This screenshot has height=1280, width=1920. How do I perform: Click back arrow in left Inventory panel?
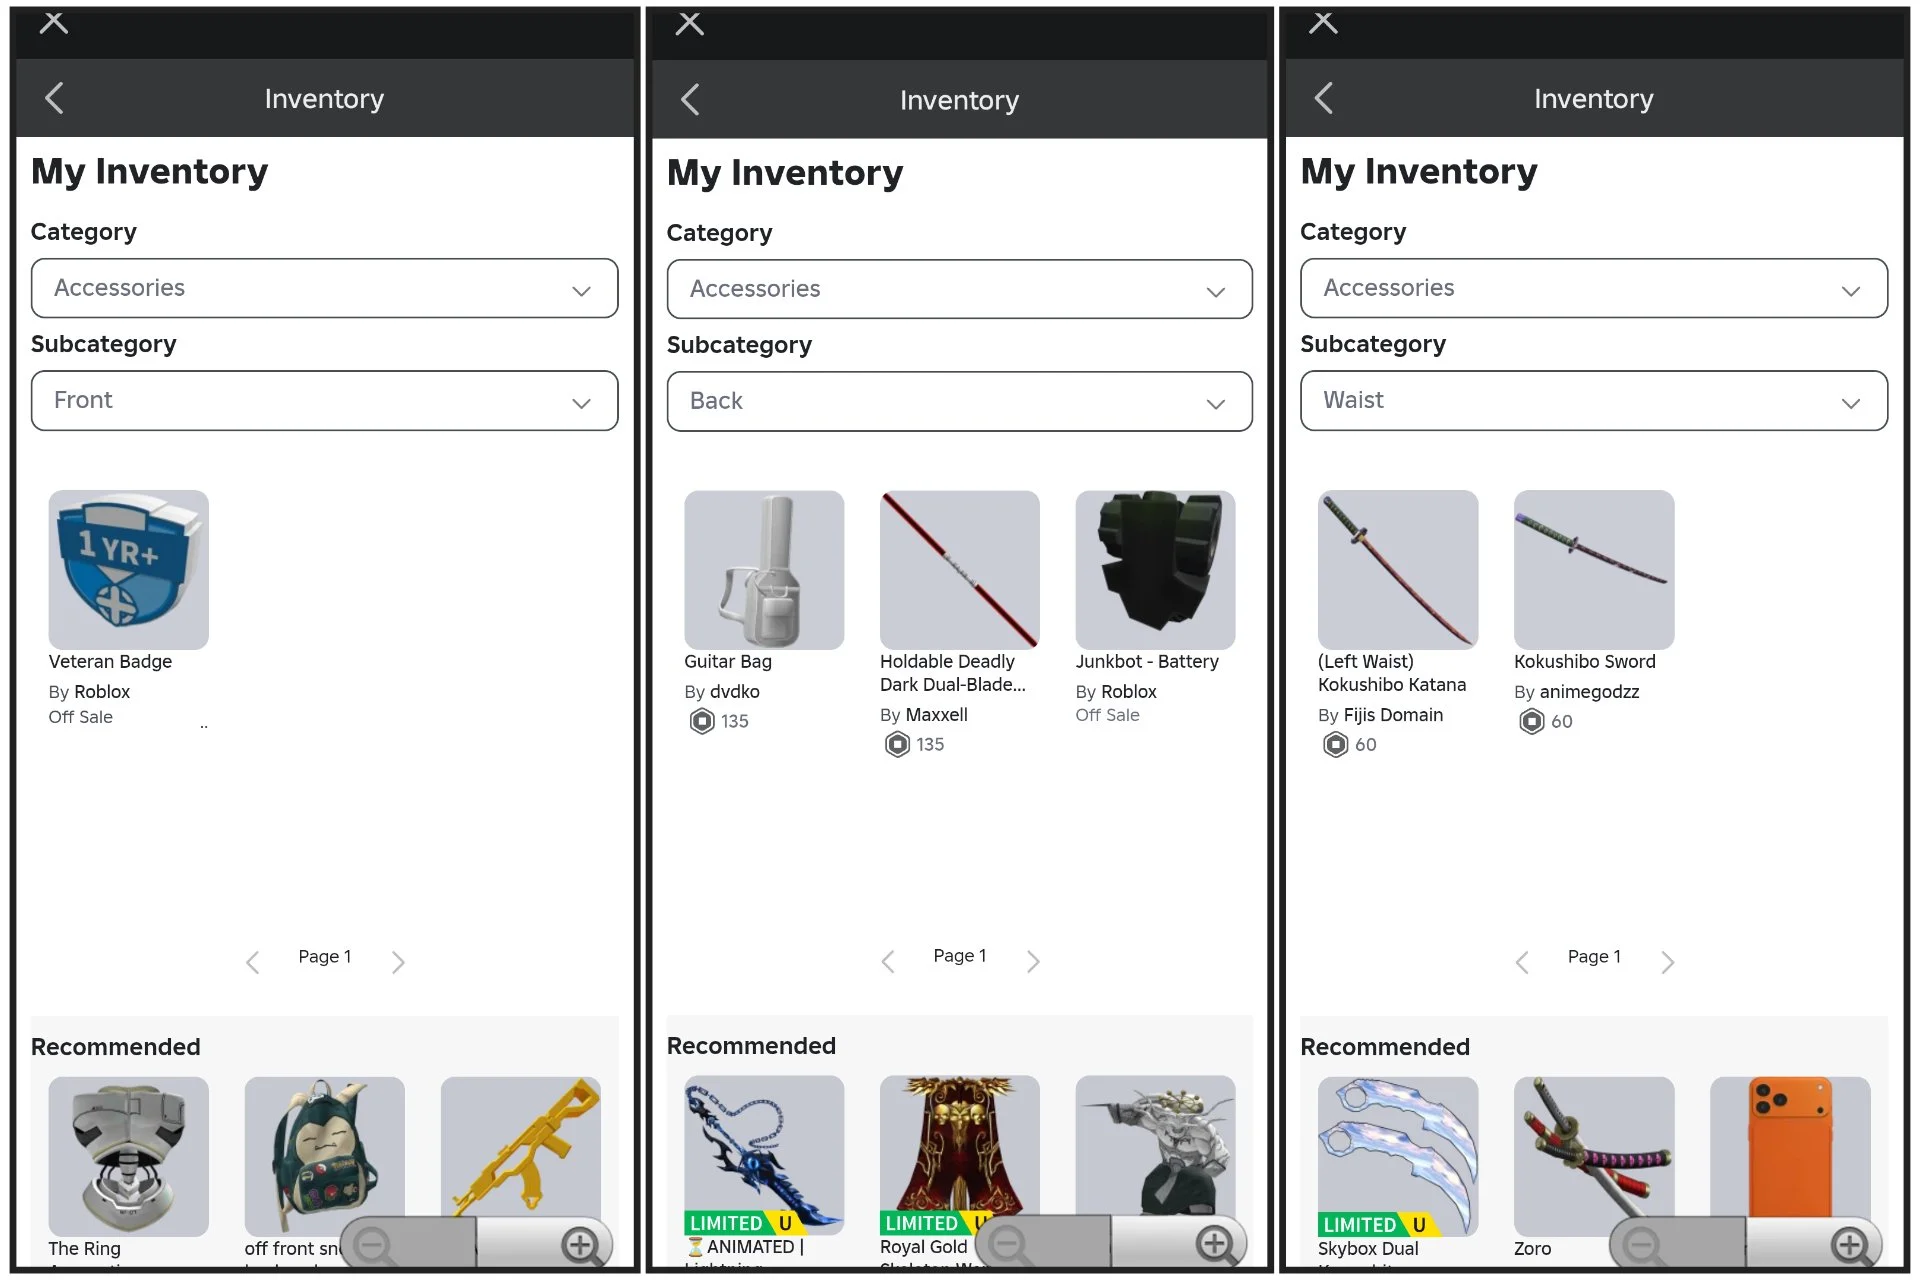point(55,98)
